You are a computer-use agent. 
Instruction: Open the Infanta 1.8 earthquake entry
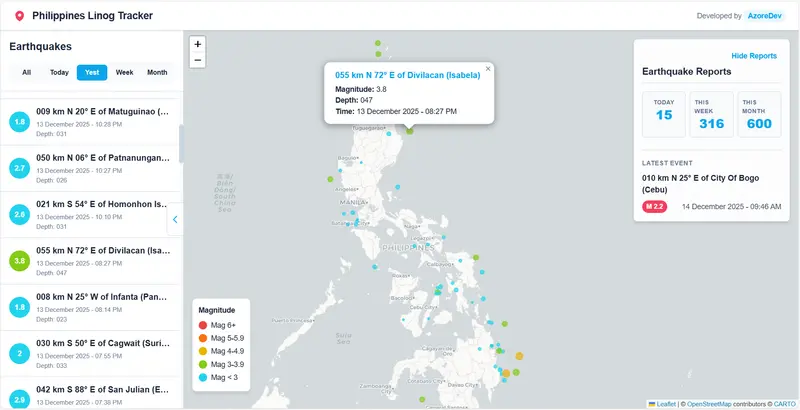tap(90, 308)
